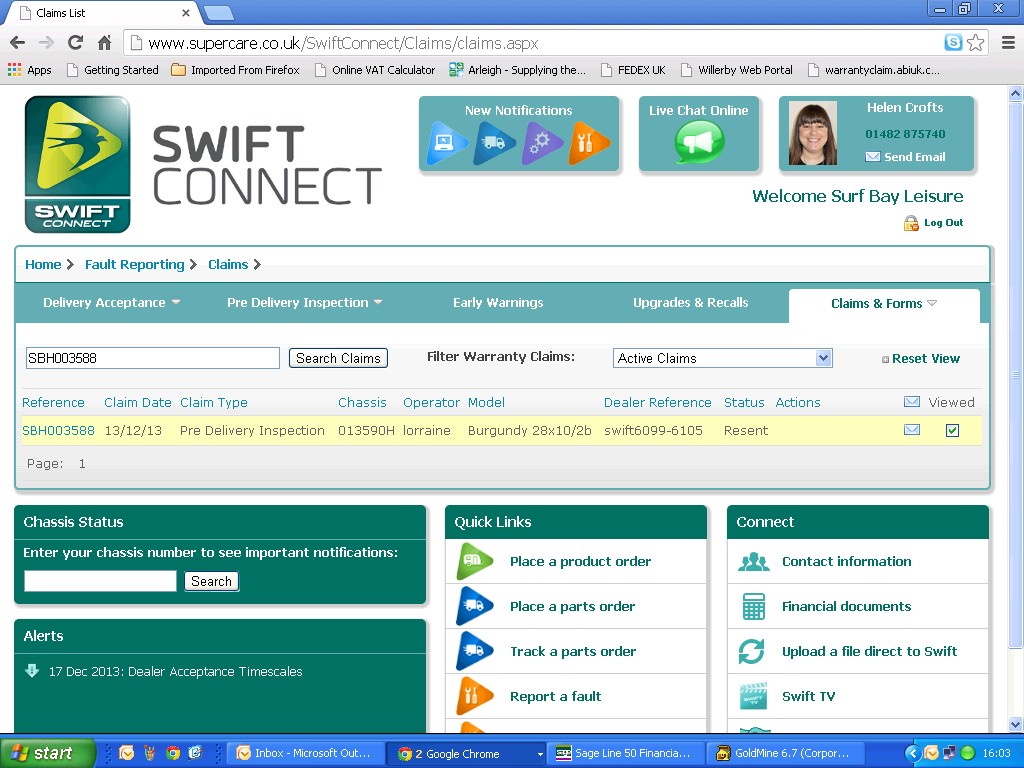Viewport: 1024px width, 768px height.
Task: Click the truck delivery notification icon
Action: [495, 143]
